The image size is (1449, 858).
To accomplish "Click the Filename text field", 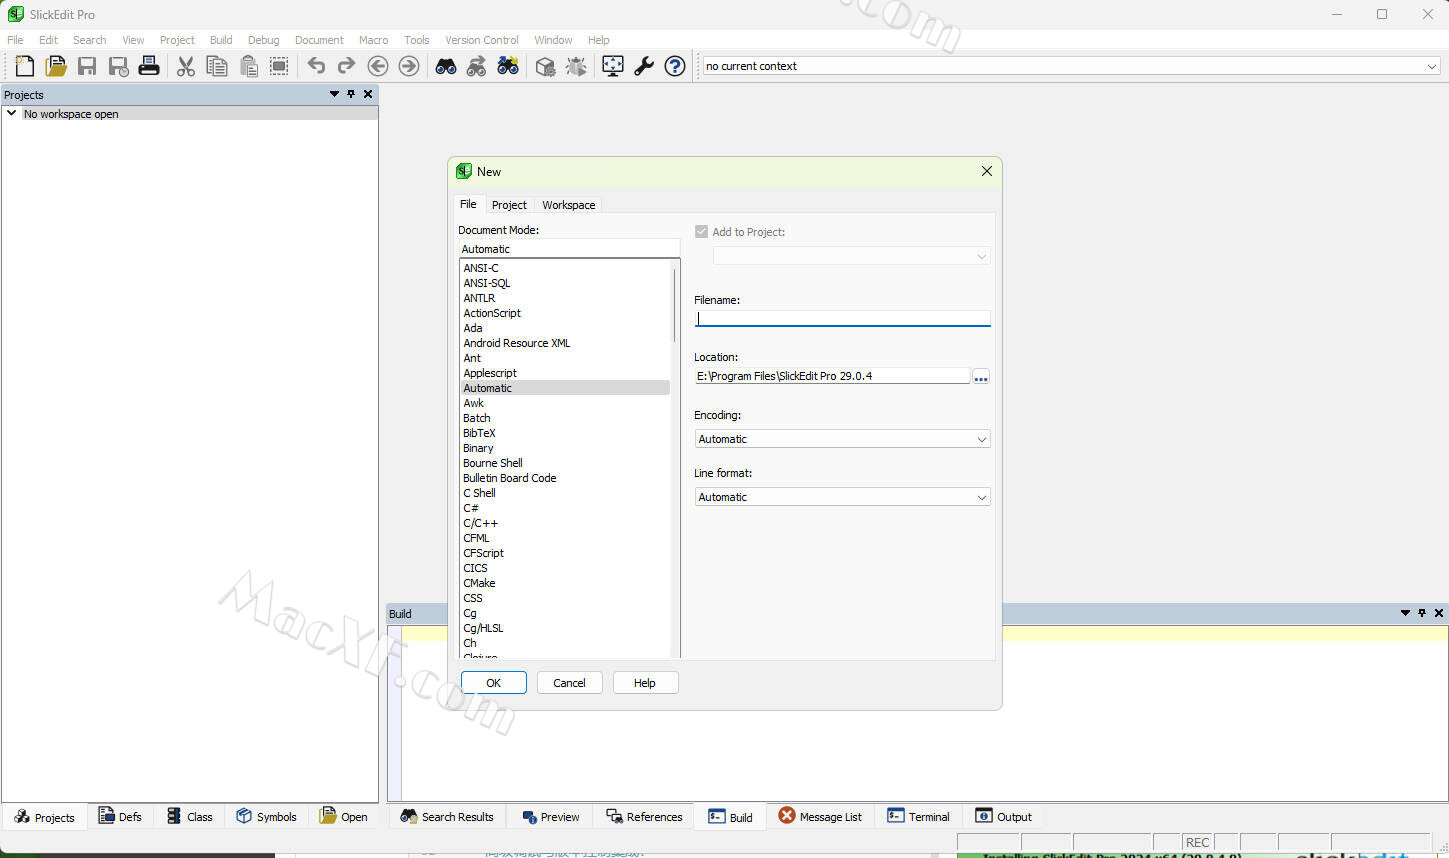I will click(842, 318).
